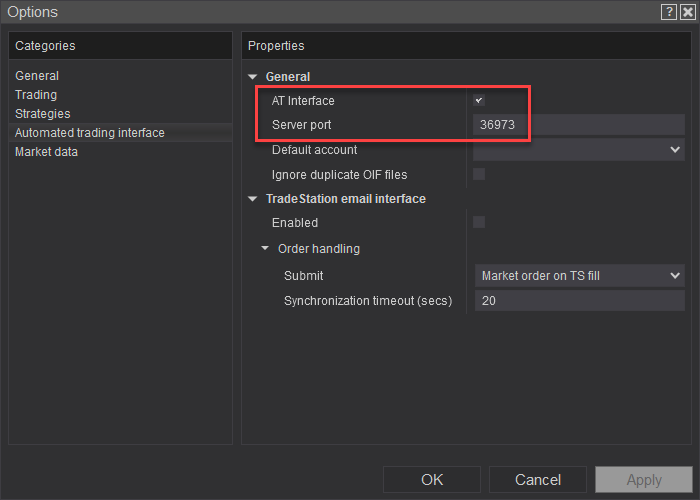Click the Server port input field
The width and height of the screenshot is (700, 500).
[578, 125]
